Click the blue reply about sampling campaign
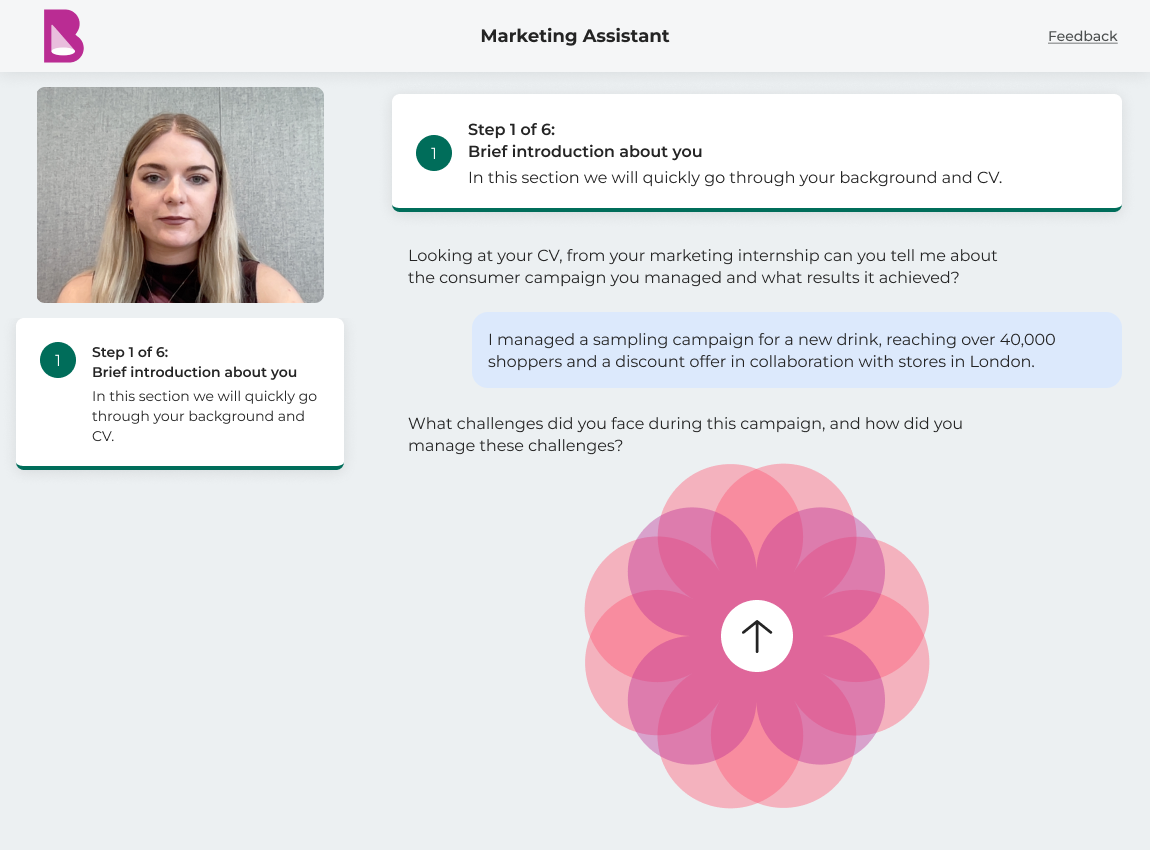1150x850 pixels. tap(796, 351)
